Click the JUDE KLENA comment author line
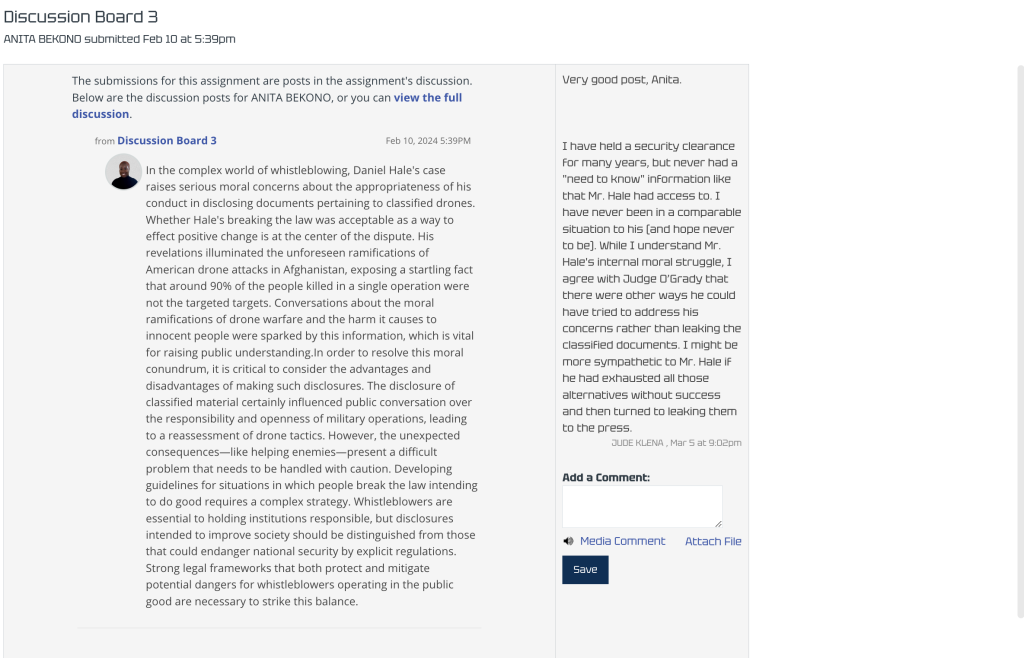Screen dimensions: 1024x658 pyautogui.click(x=676, y=442)
